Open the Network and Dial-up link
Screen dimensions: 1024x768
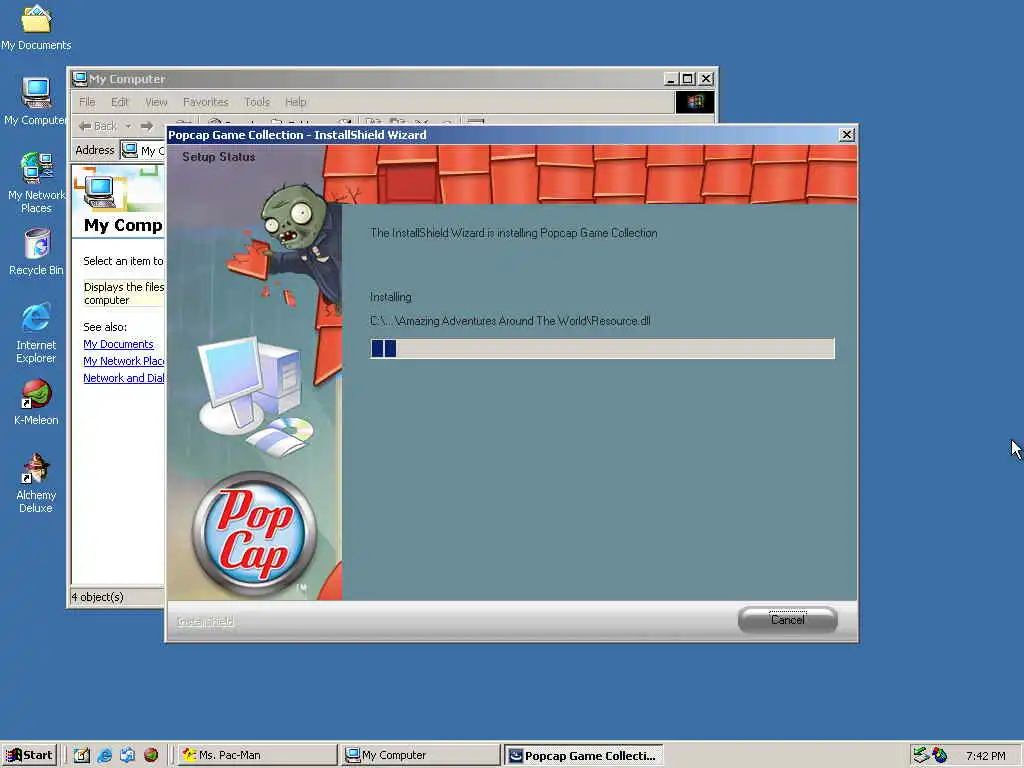(x=123, y=378)
